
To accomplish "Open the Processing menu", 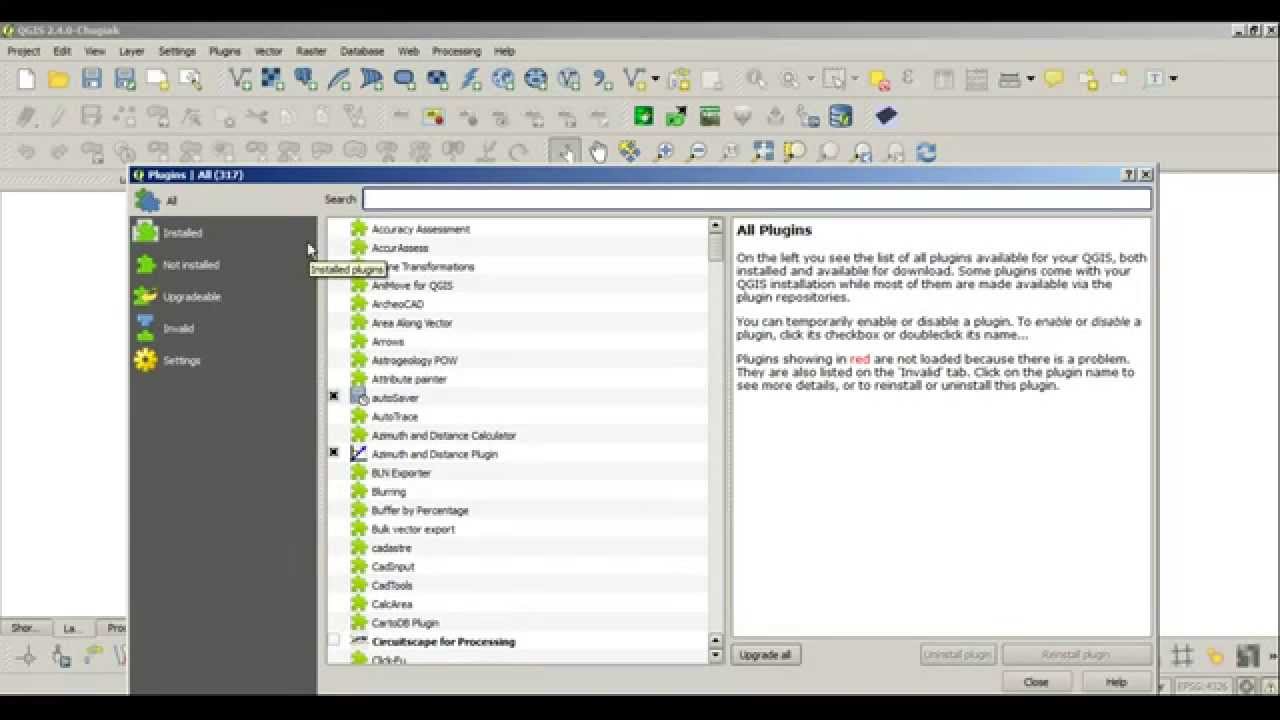I will 456,51.
